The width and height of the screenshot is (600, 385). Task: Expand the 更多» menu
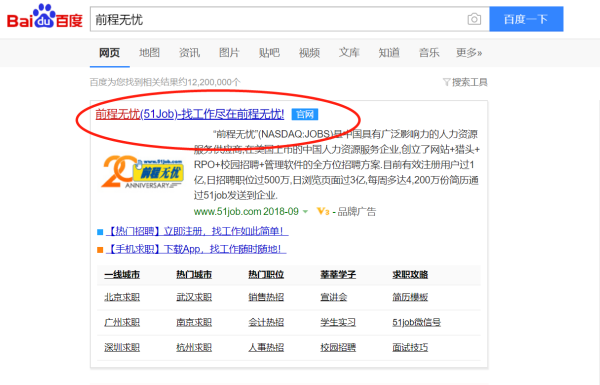click(x=469, y=52)
